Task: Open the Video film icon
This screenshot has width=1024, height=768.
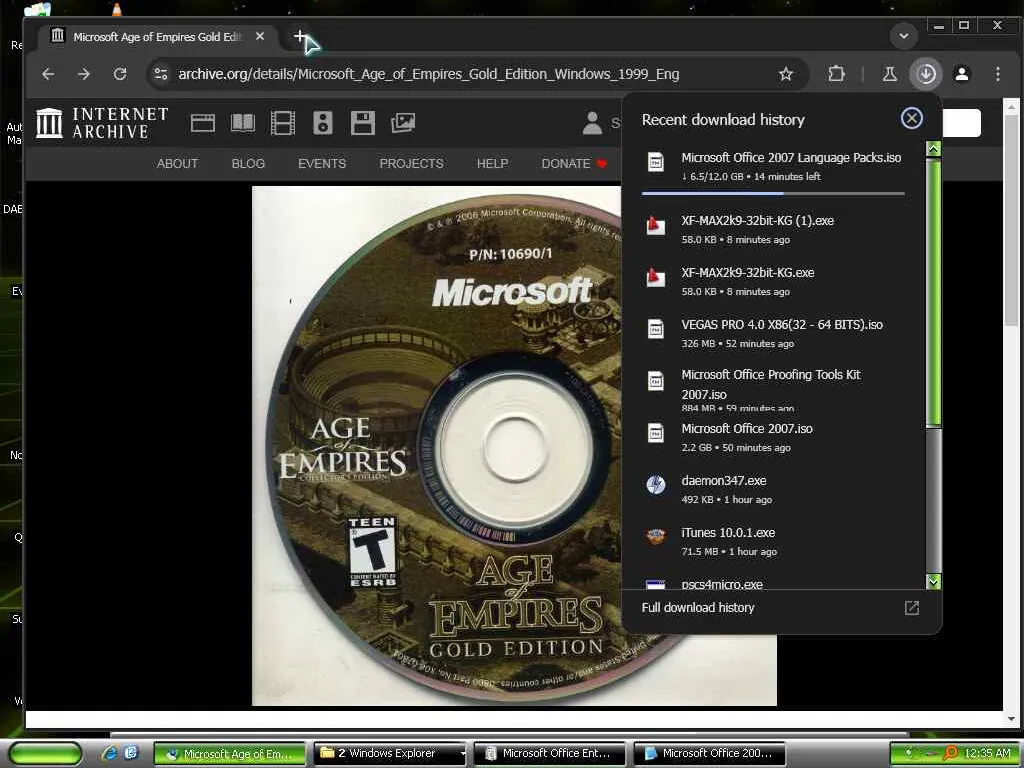Action: pos(283,123)
